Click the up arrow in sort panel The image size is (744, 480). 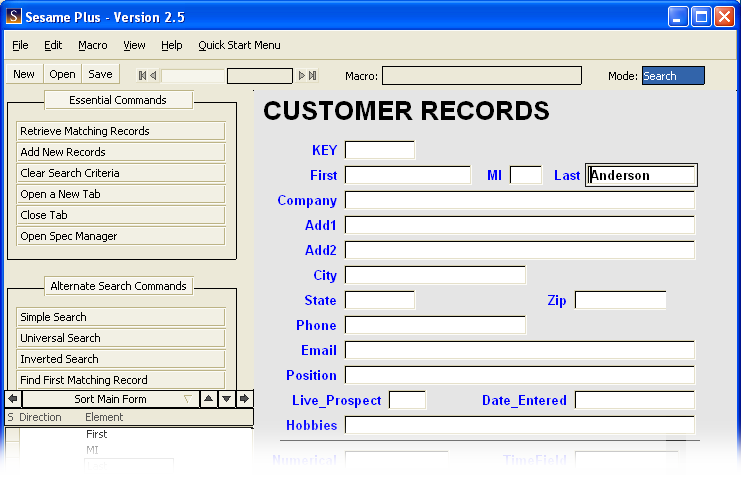(x=208, y=399)
